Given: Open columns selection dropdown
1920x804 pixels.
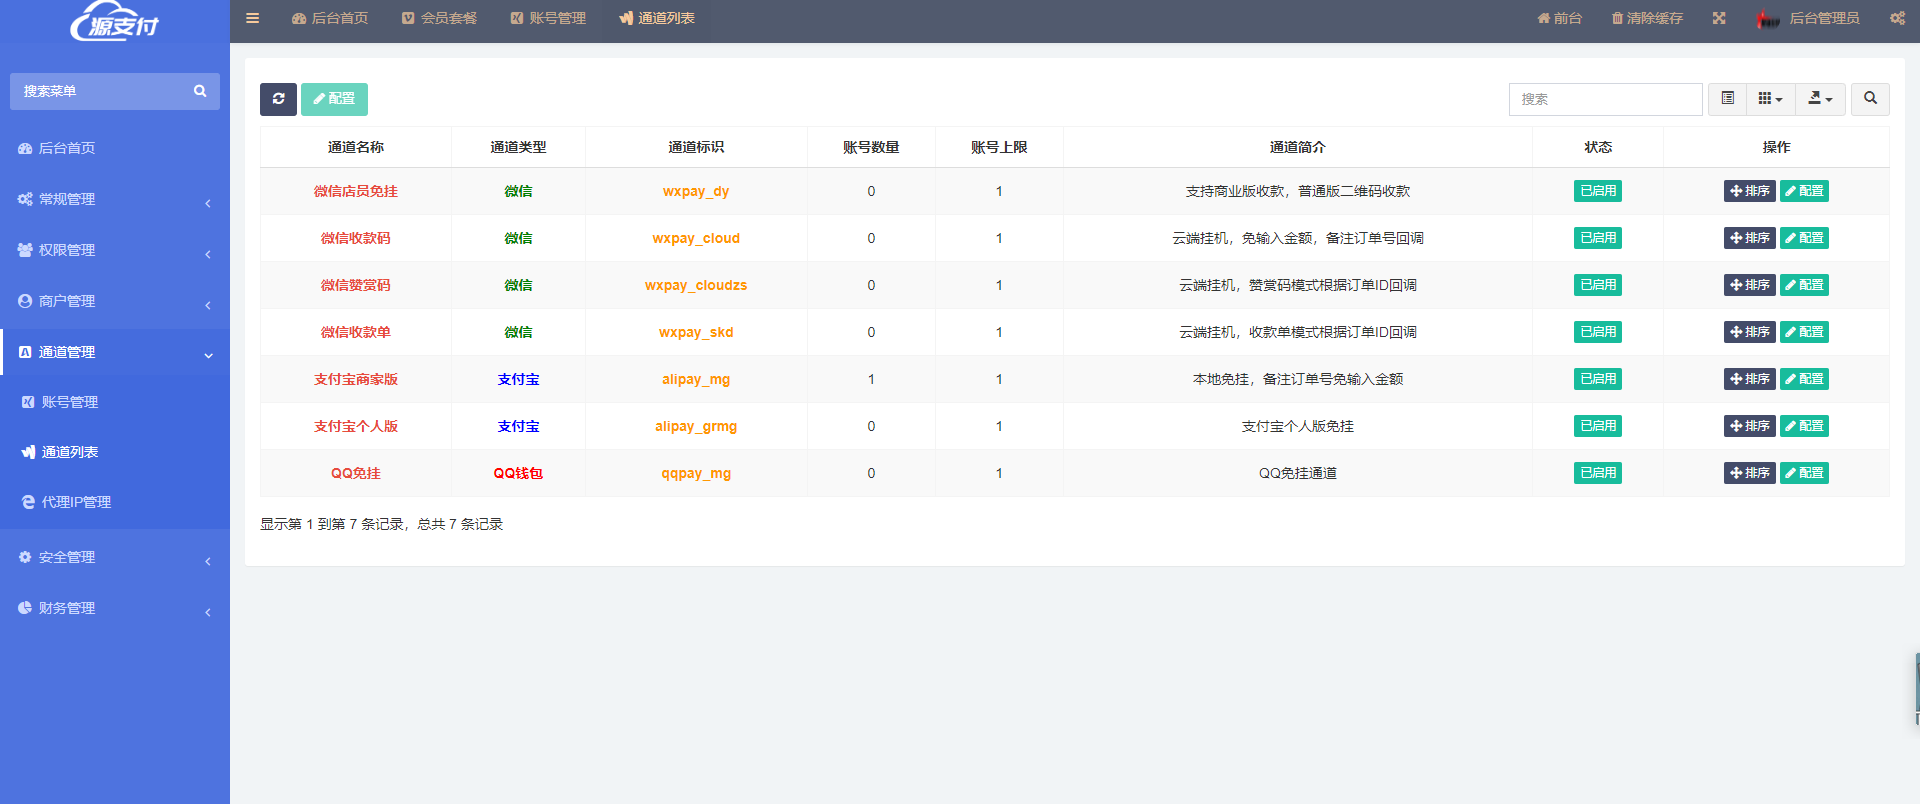Looking at the screenshot, I should click(1770, 99).
